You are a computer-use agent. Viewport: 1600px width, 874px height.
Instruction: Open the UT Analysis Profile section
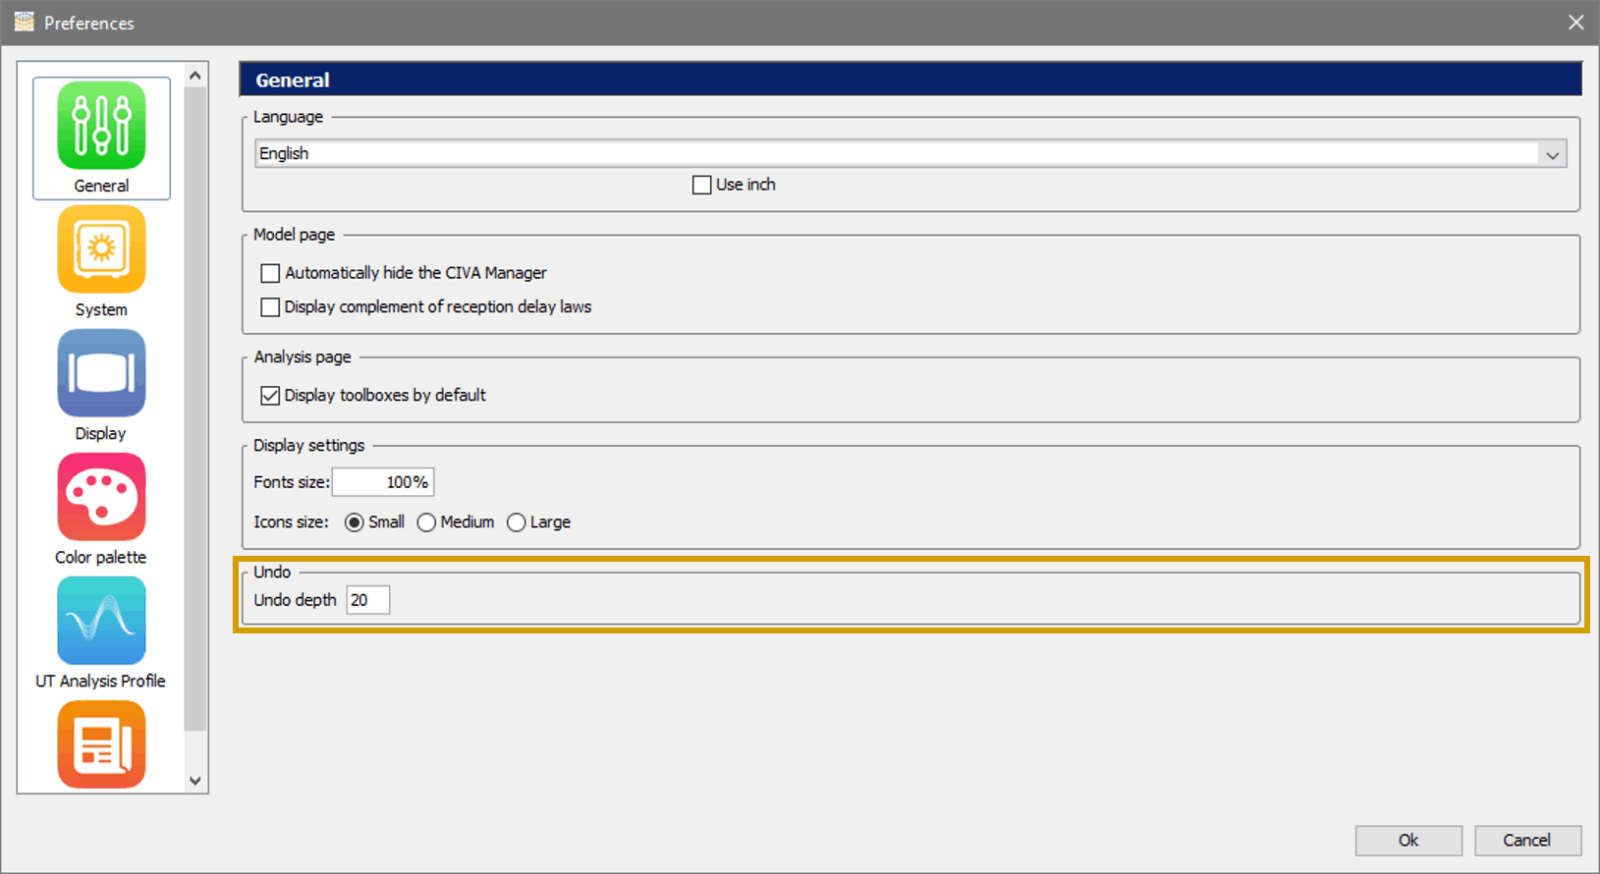101,621
